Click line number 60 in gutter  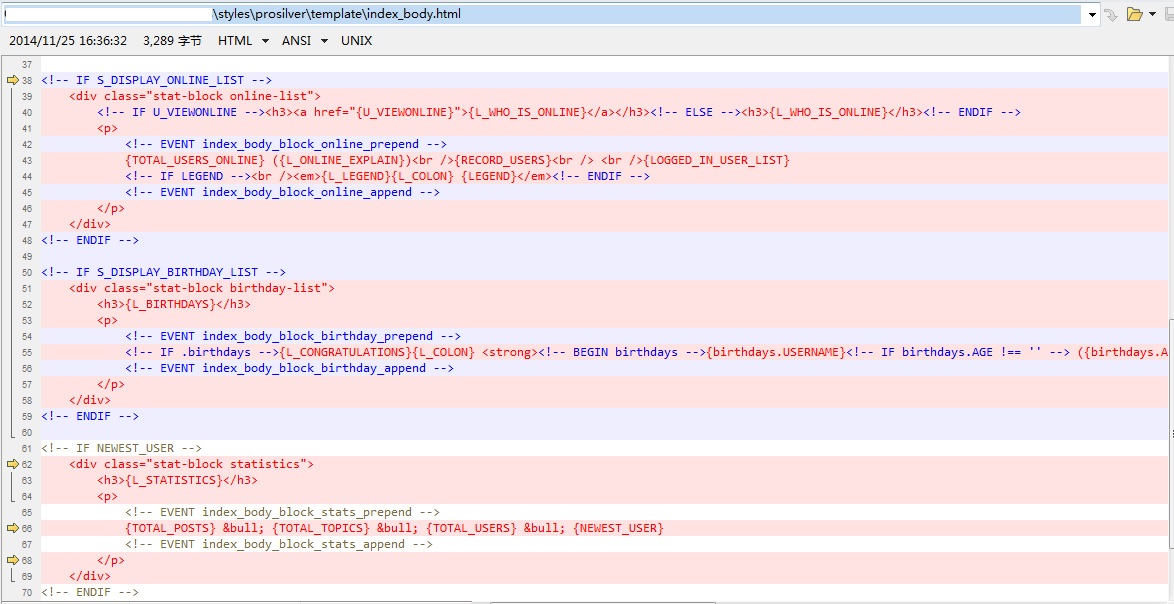(28, 432)
